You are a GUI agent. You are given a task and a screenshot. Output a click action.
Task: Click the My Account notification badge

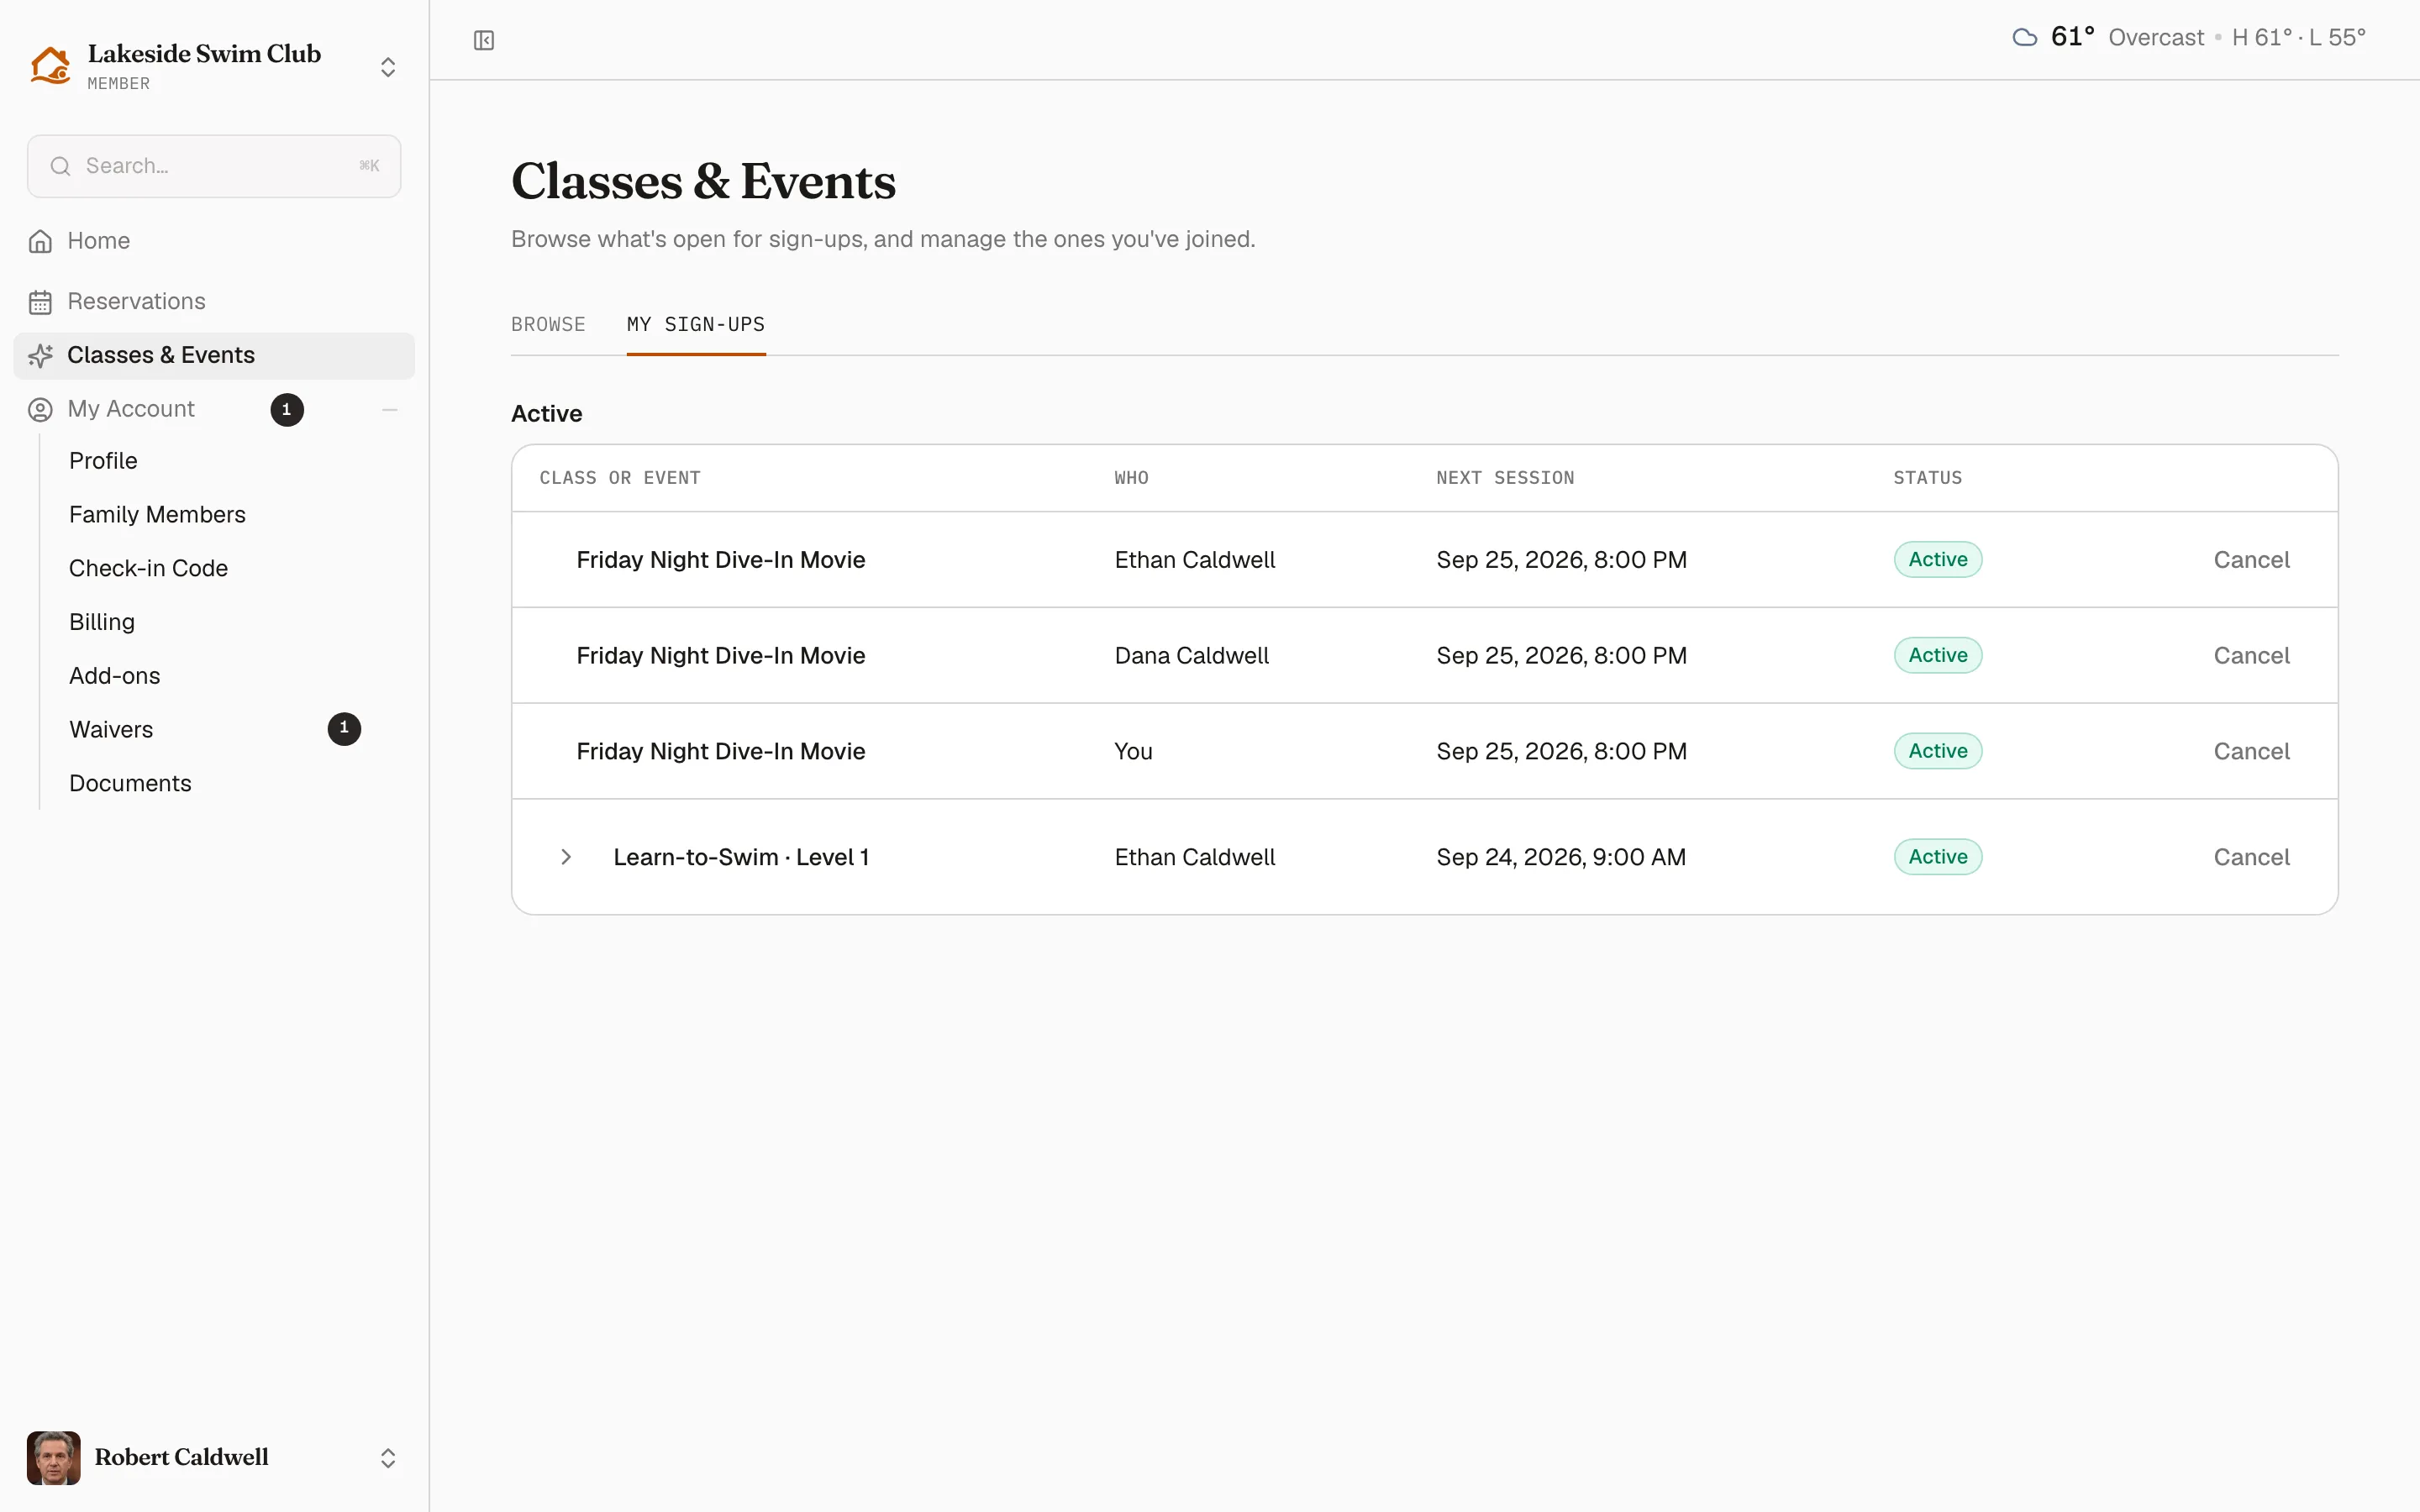coord(287,410)
